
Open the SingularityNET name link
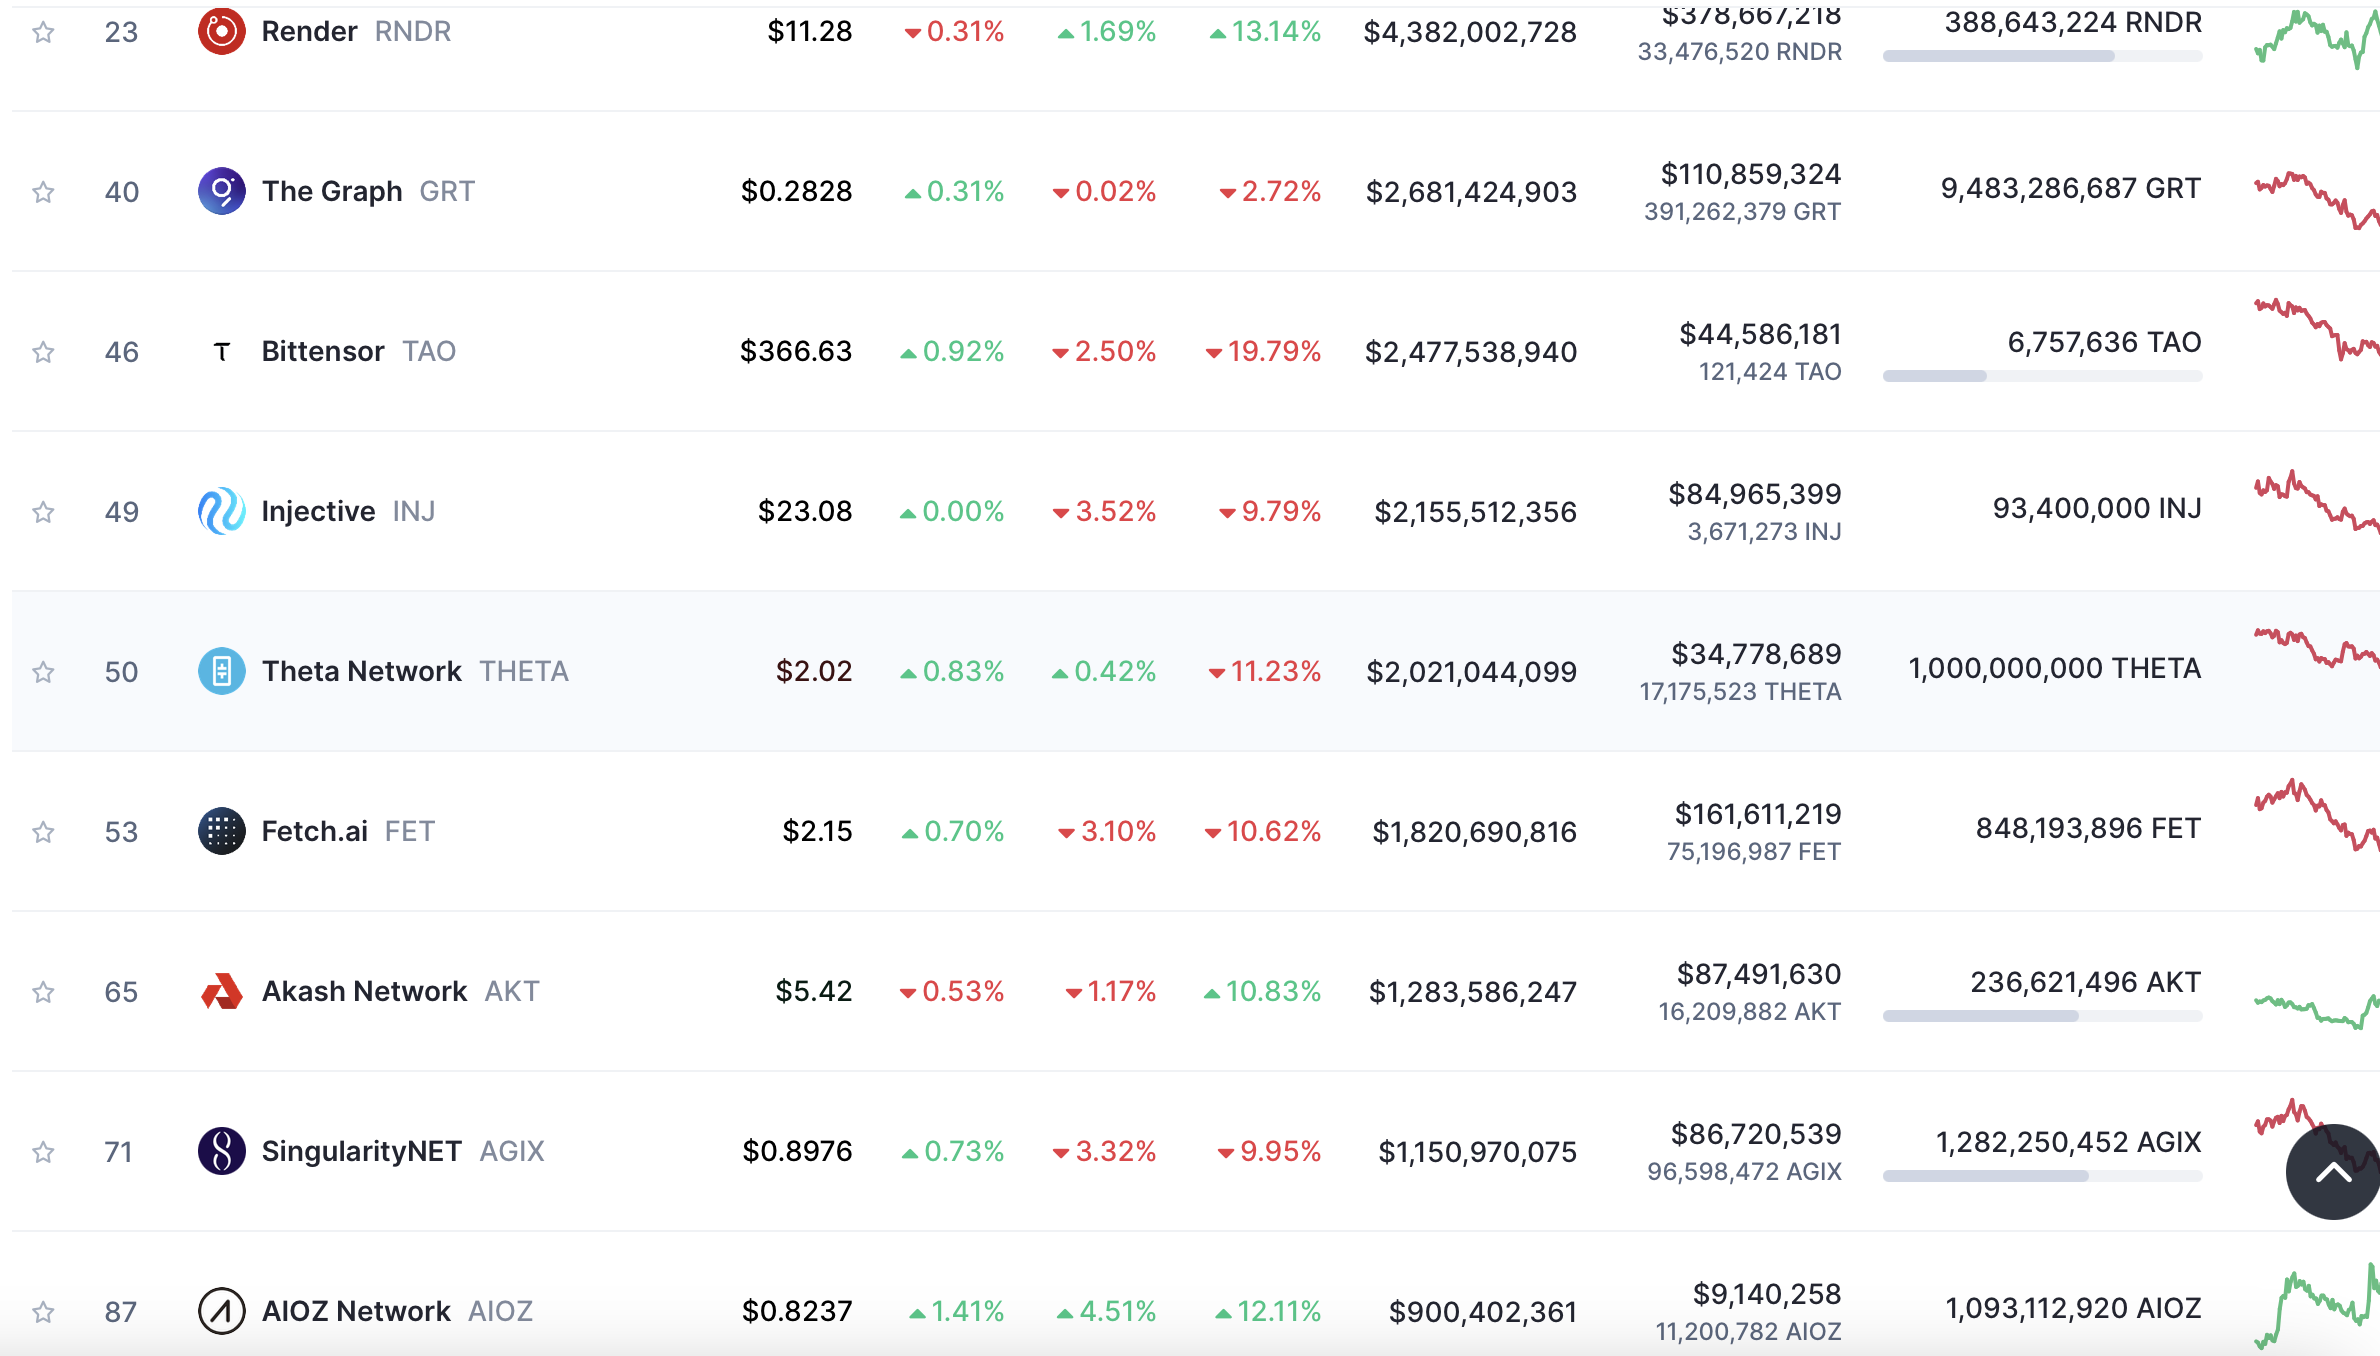(x=361, y=1151)
